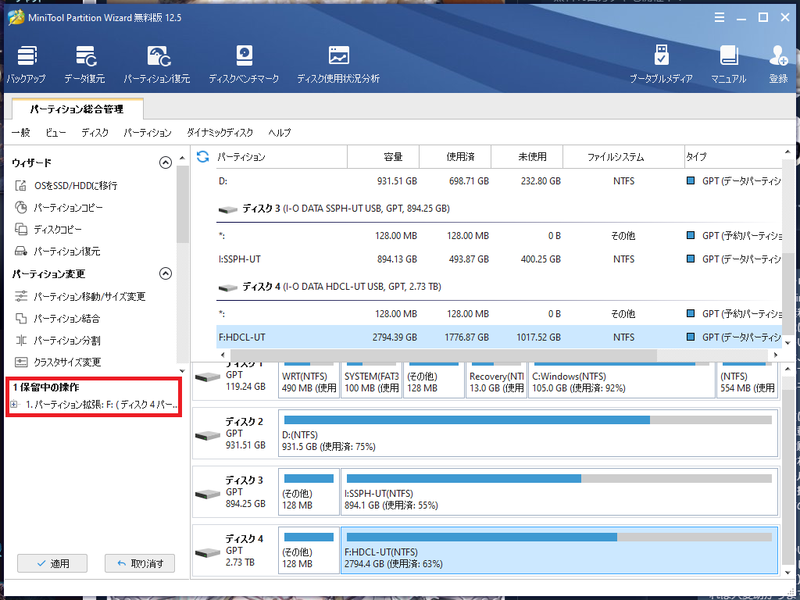Choose パーティション移動/サイズ変更 operation

89,296
